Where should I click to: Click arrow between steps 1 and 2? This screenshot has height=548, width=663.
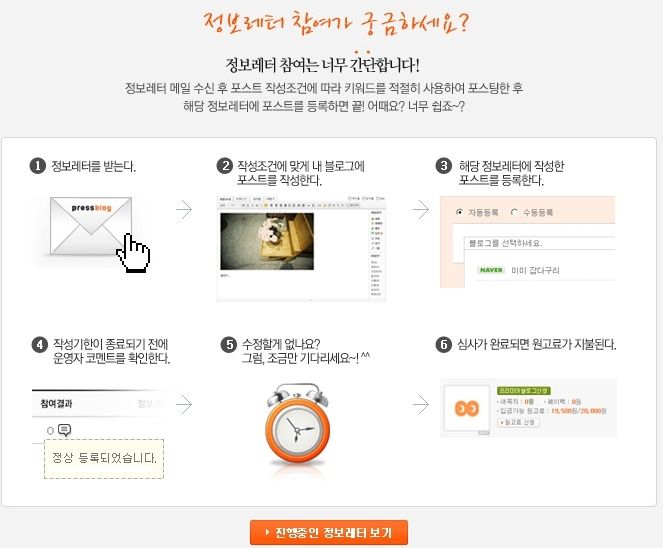click(x=184, y=209)
